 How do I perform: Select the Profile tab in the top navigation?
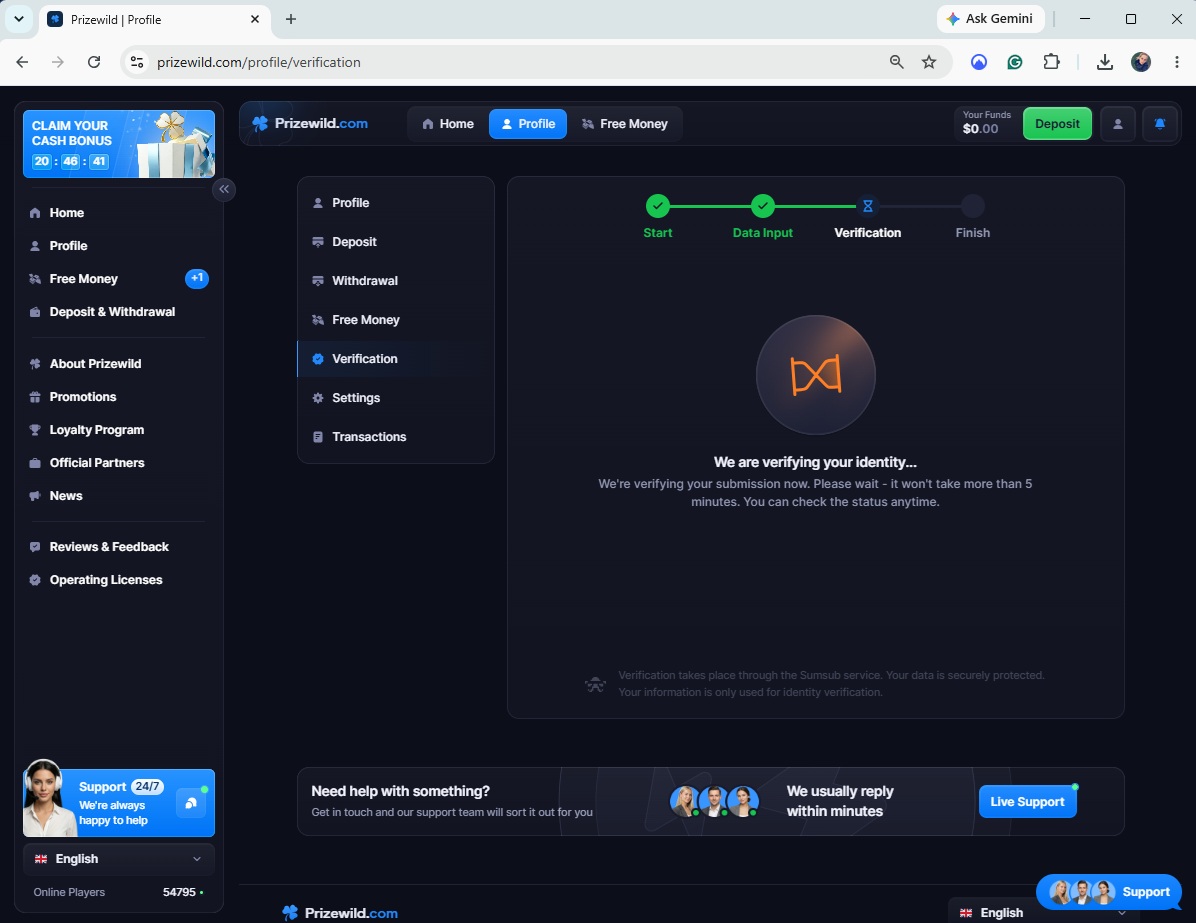[x=528, y=124]
